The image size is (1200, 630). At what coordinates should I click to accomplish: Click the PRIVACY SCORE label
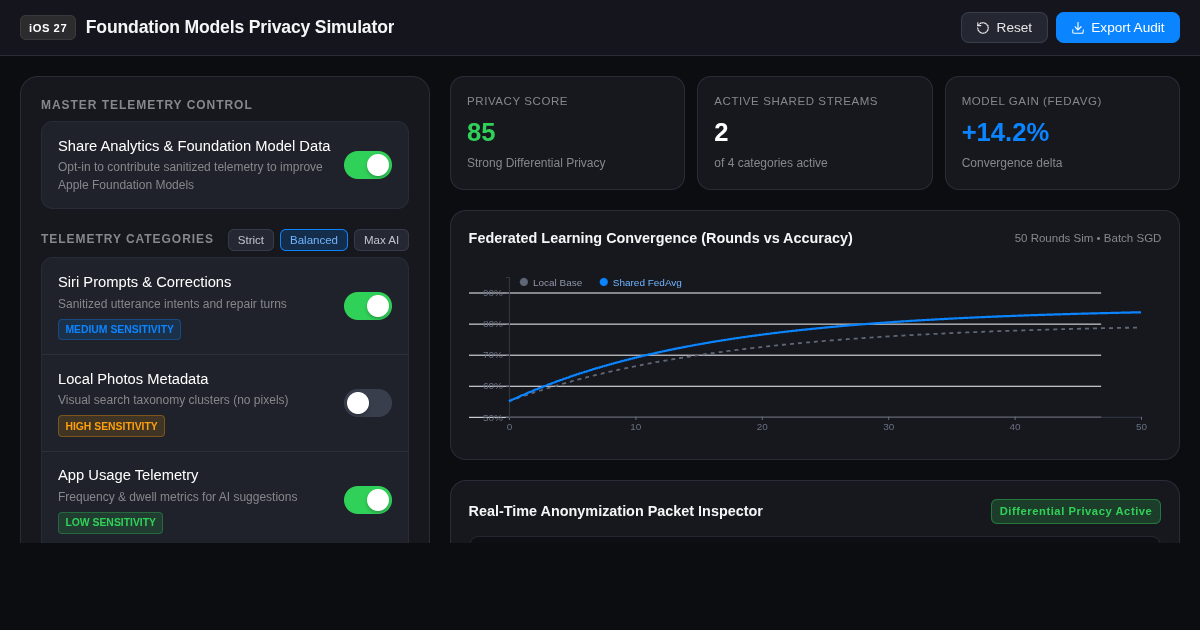point(517,101)
